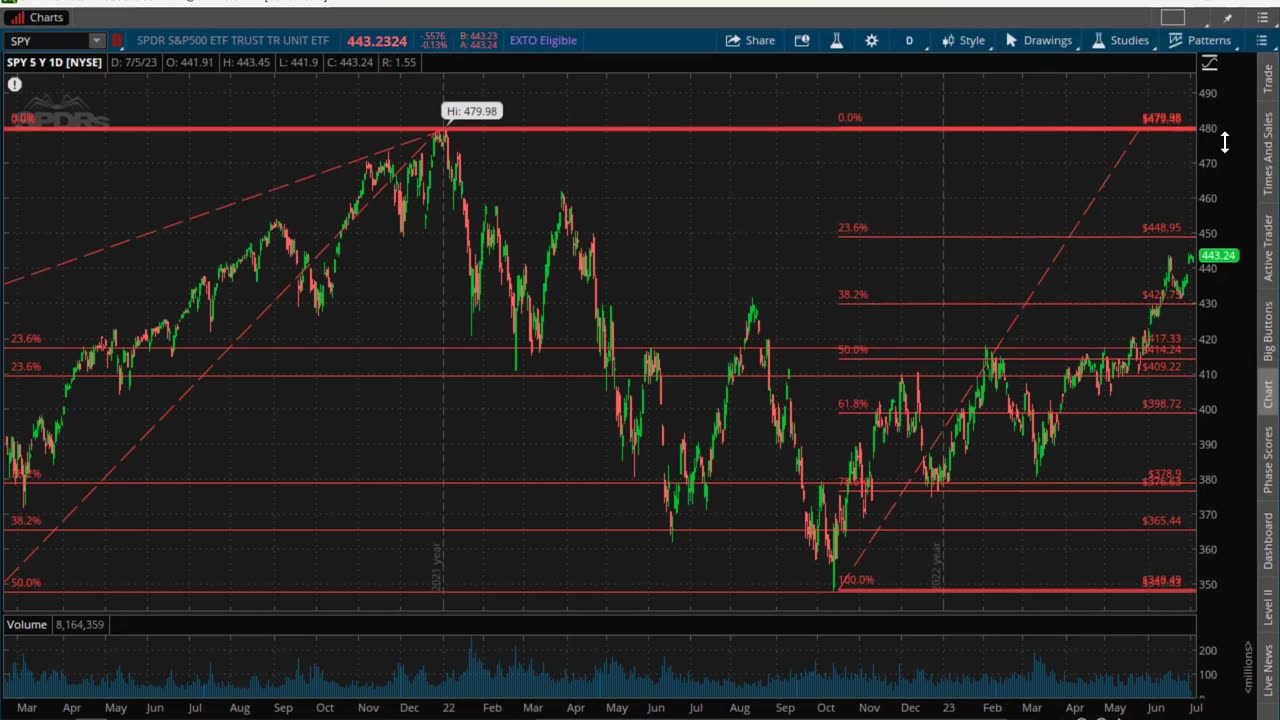Click the 38.2% Fibonacci label right side
This screenshot has height=720, width=1280.
point(853,295)
